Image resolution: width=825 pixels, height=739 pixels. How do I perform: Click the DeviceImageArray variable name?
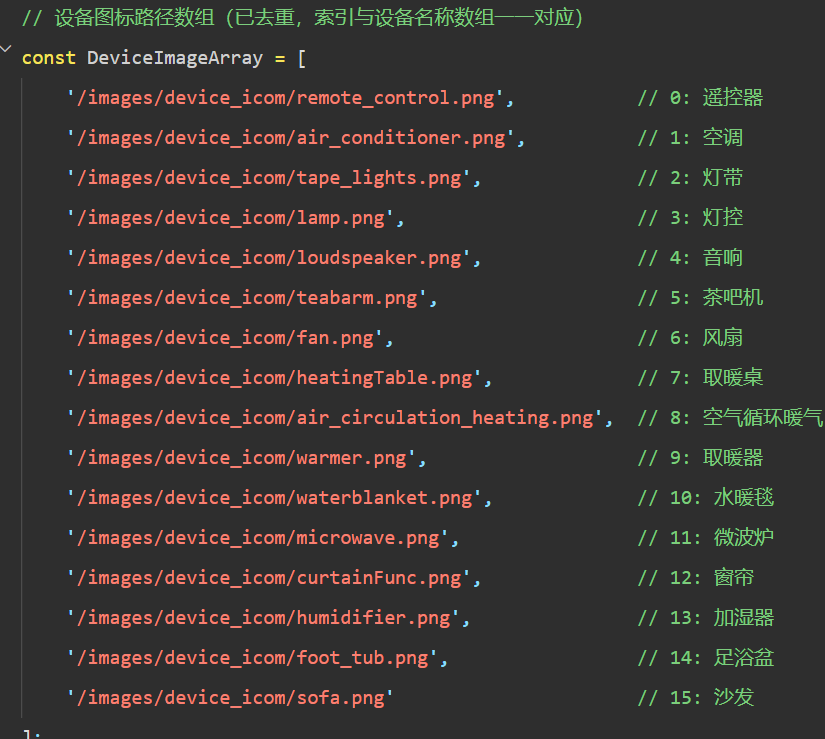click(x=174, y=58)
